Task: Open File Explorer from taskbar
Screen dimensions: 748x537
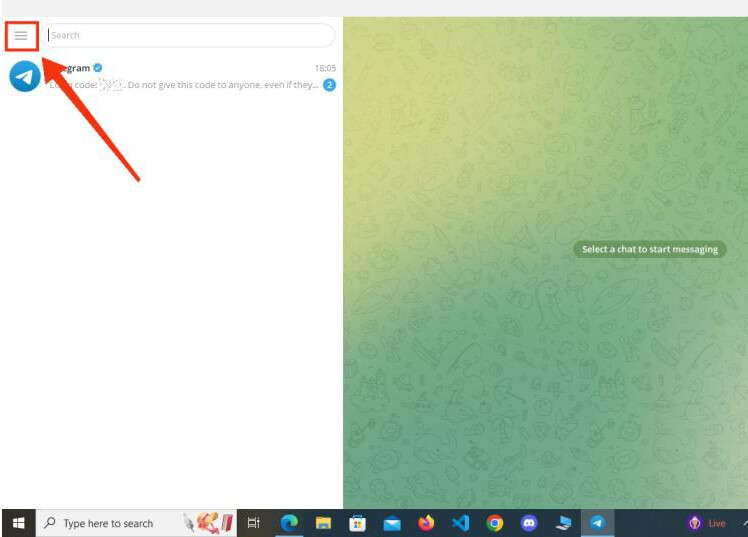Action: coord(323,523)
